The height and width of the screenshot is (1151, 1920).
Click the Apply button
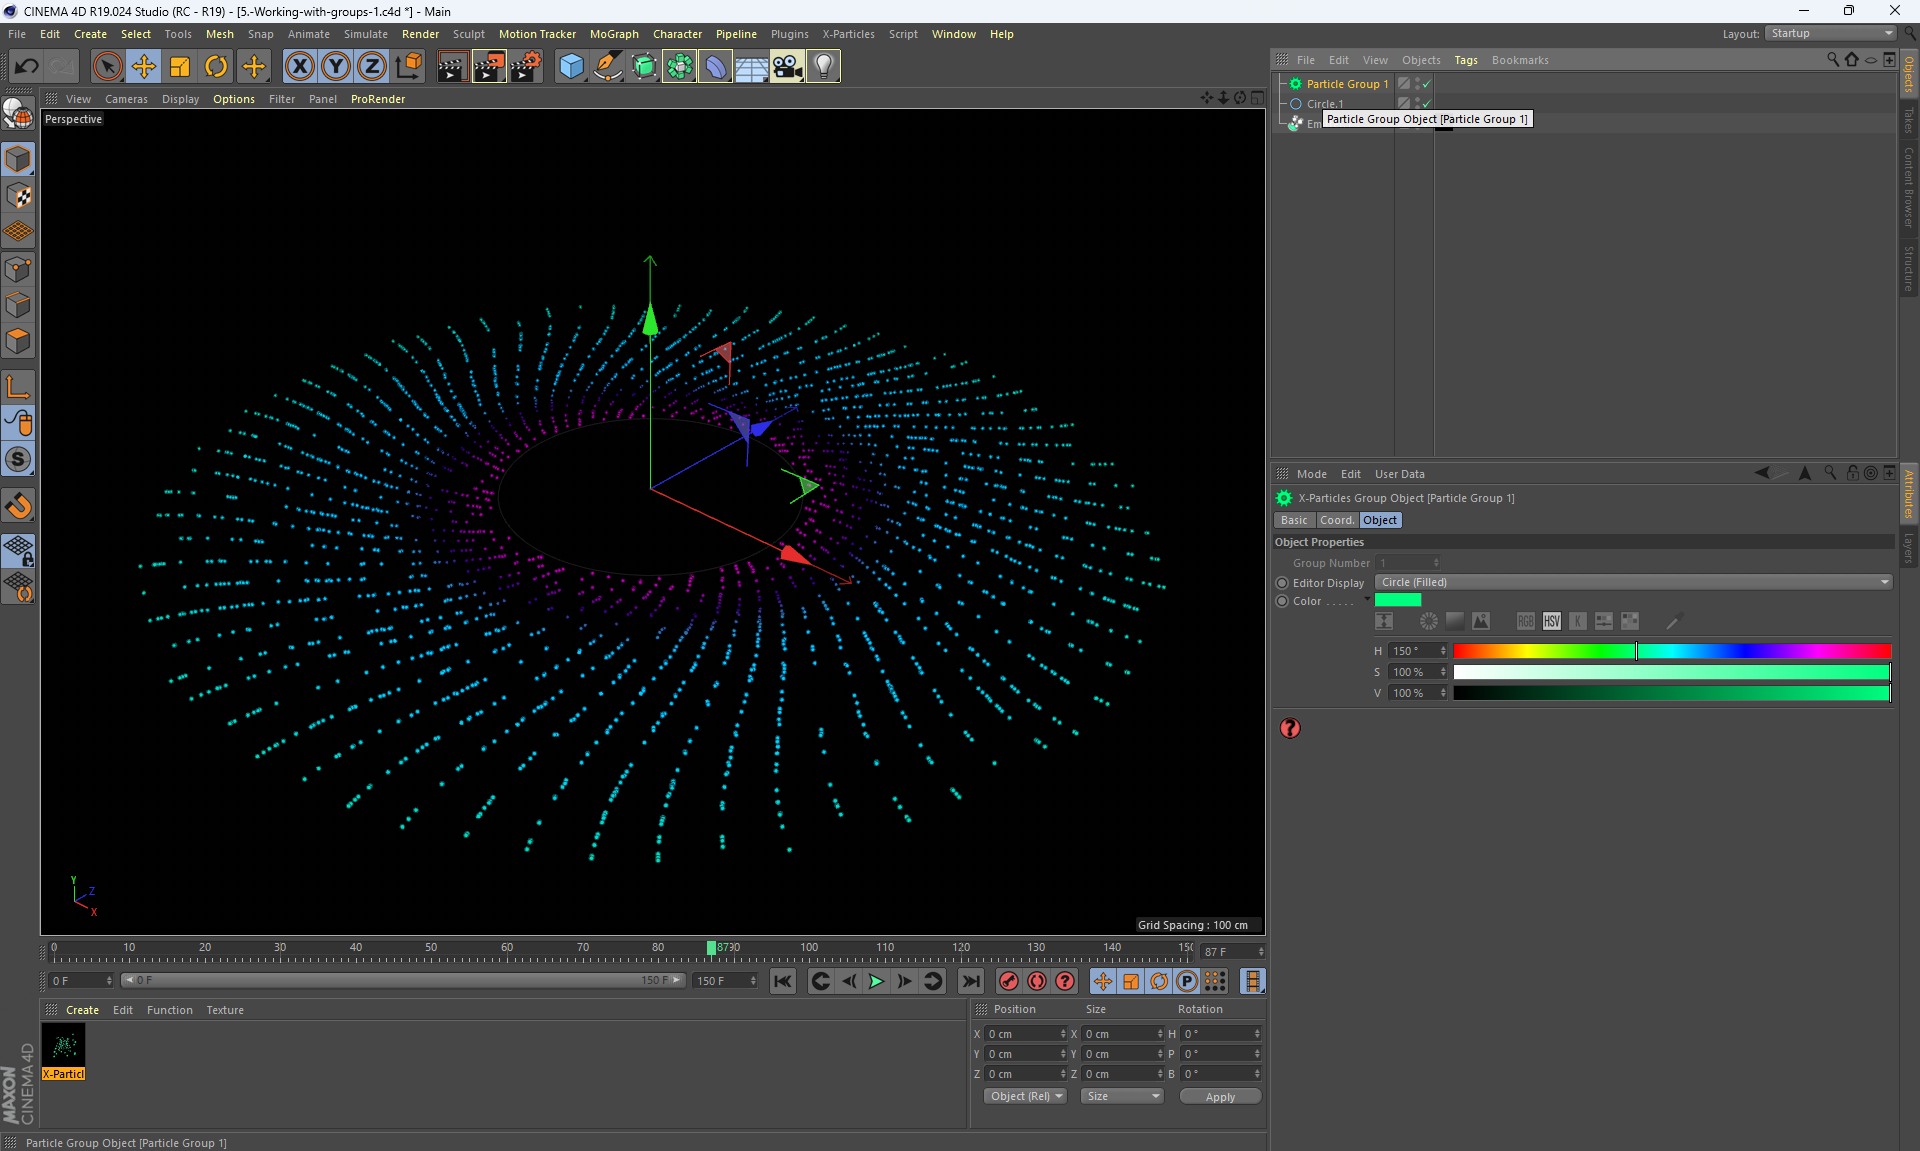(1219, 1097)
